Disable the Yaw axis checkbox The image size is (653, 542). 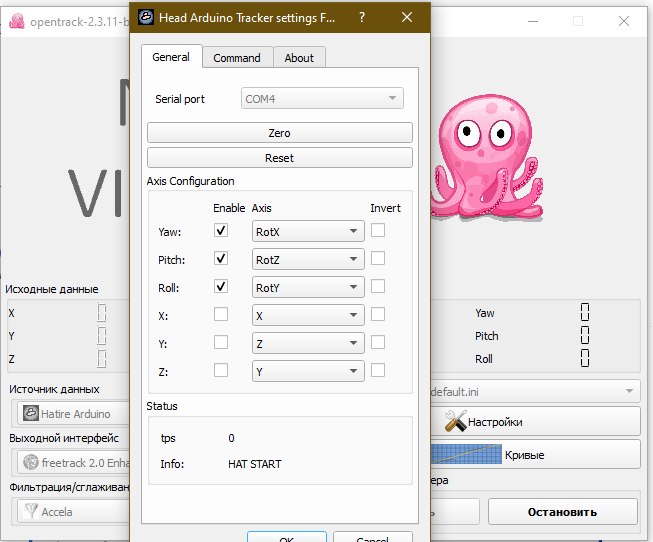click(221, 230)
